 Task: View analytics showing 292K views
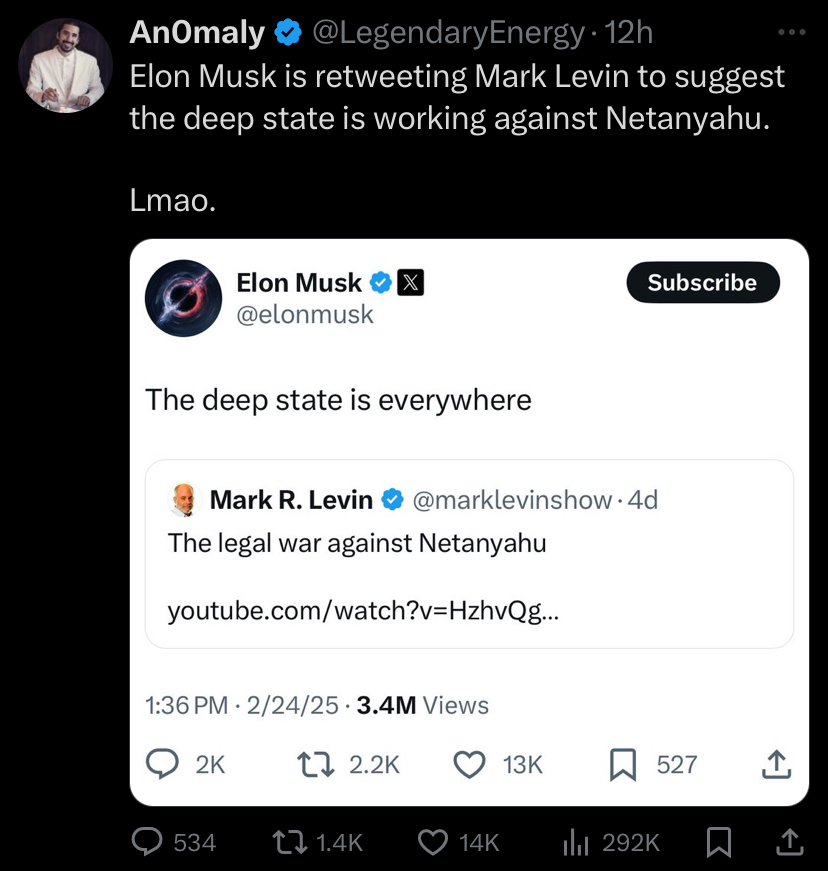[x=611, y=842]
